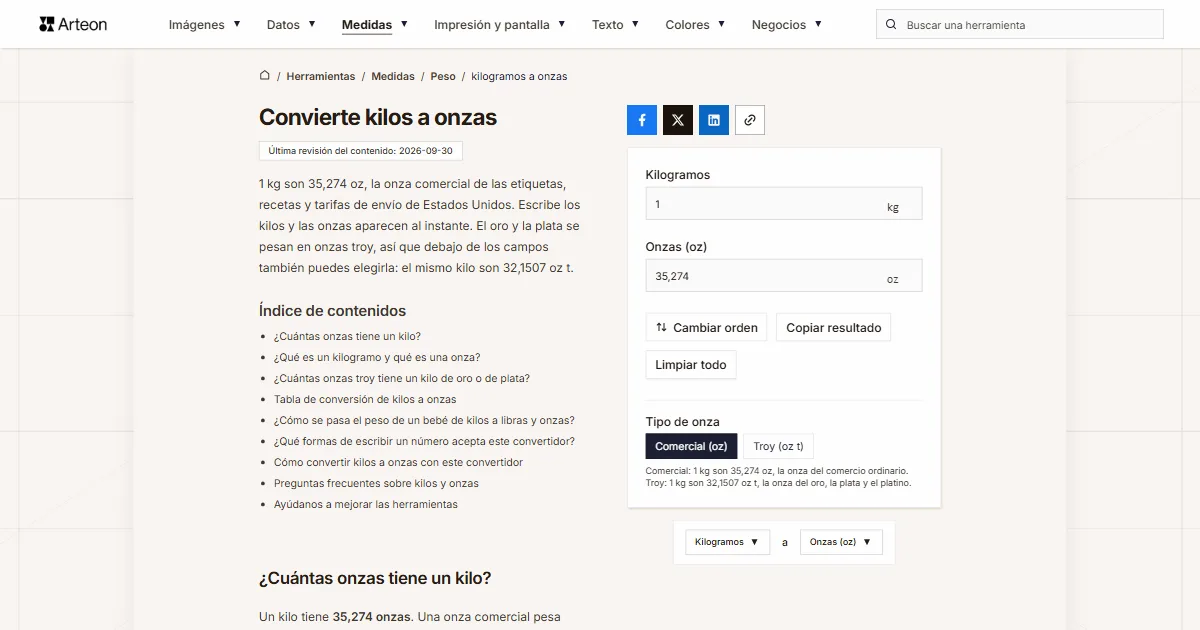Click the search magnifier icon
This screenshot has height=630, width=1200.
click(x=892, y=25)
